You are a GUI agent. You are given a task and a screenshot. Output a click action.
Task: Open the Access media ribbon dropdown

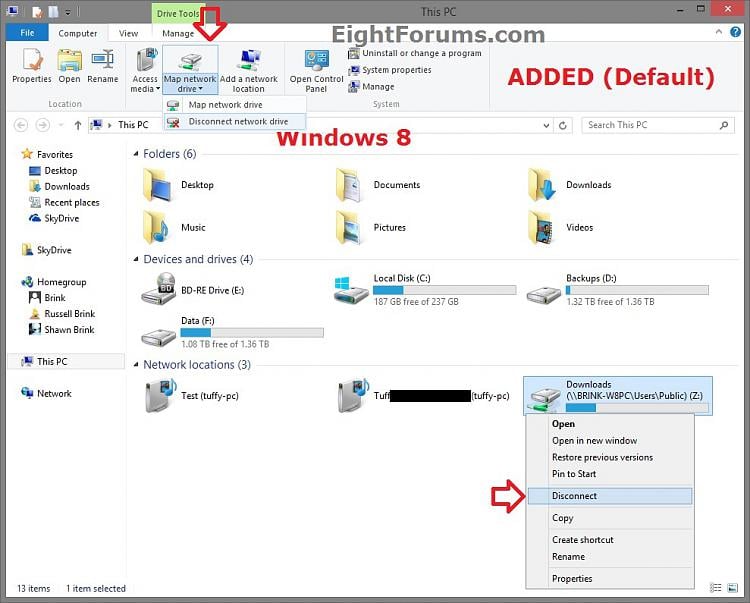(x=145, y=70)
